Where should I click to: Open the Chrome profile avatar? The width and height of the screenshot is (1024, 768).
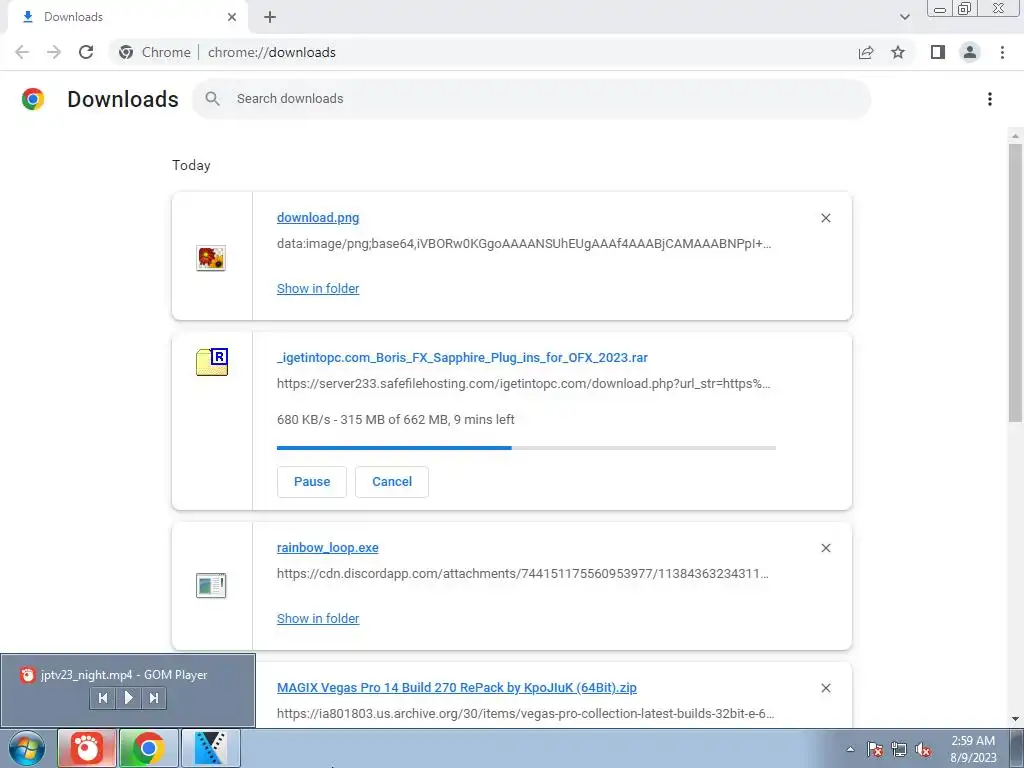pyautogui.click(x=970, y=52)
